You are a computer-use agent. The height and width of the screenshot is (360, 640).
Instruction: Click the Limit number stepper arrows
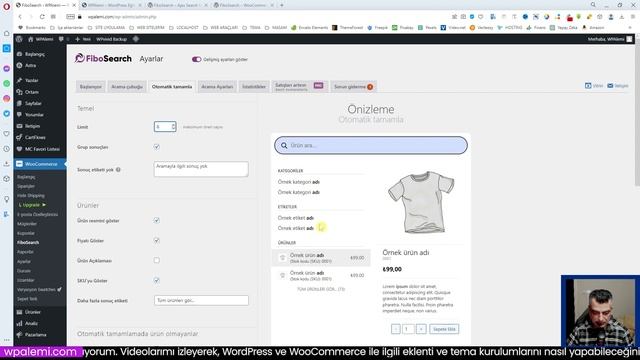pyautogui.click(x=173, y=127)
